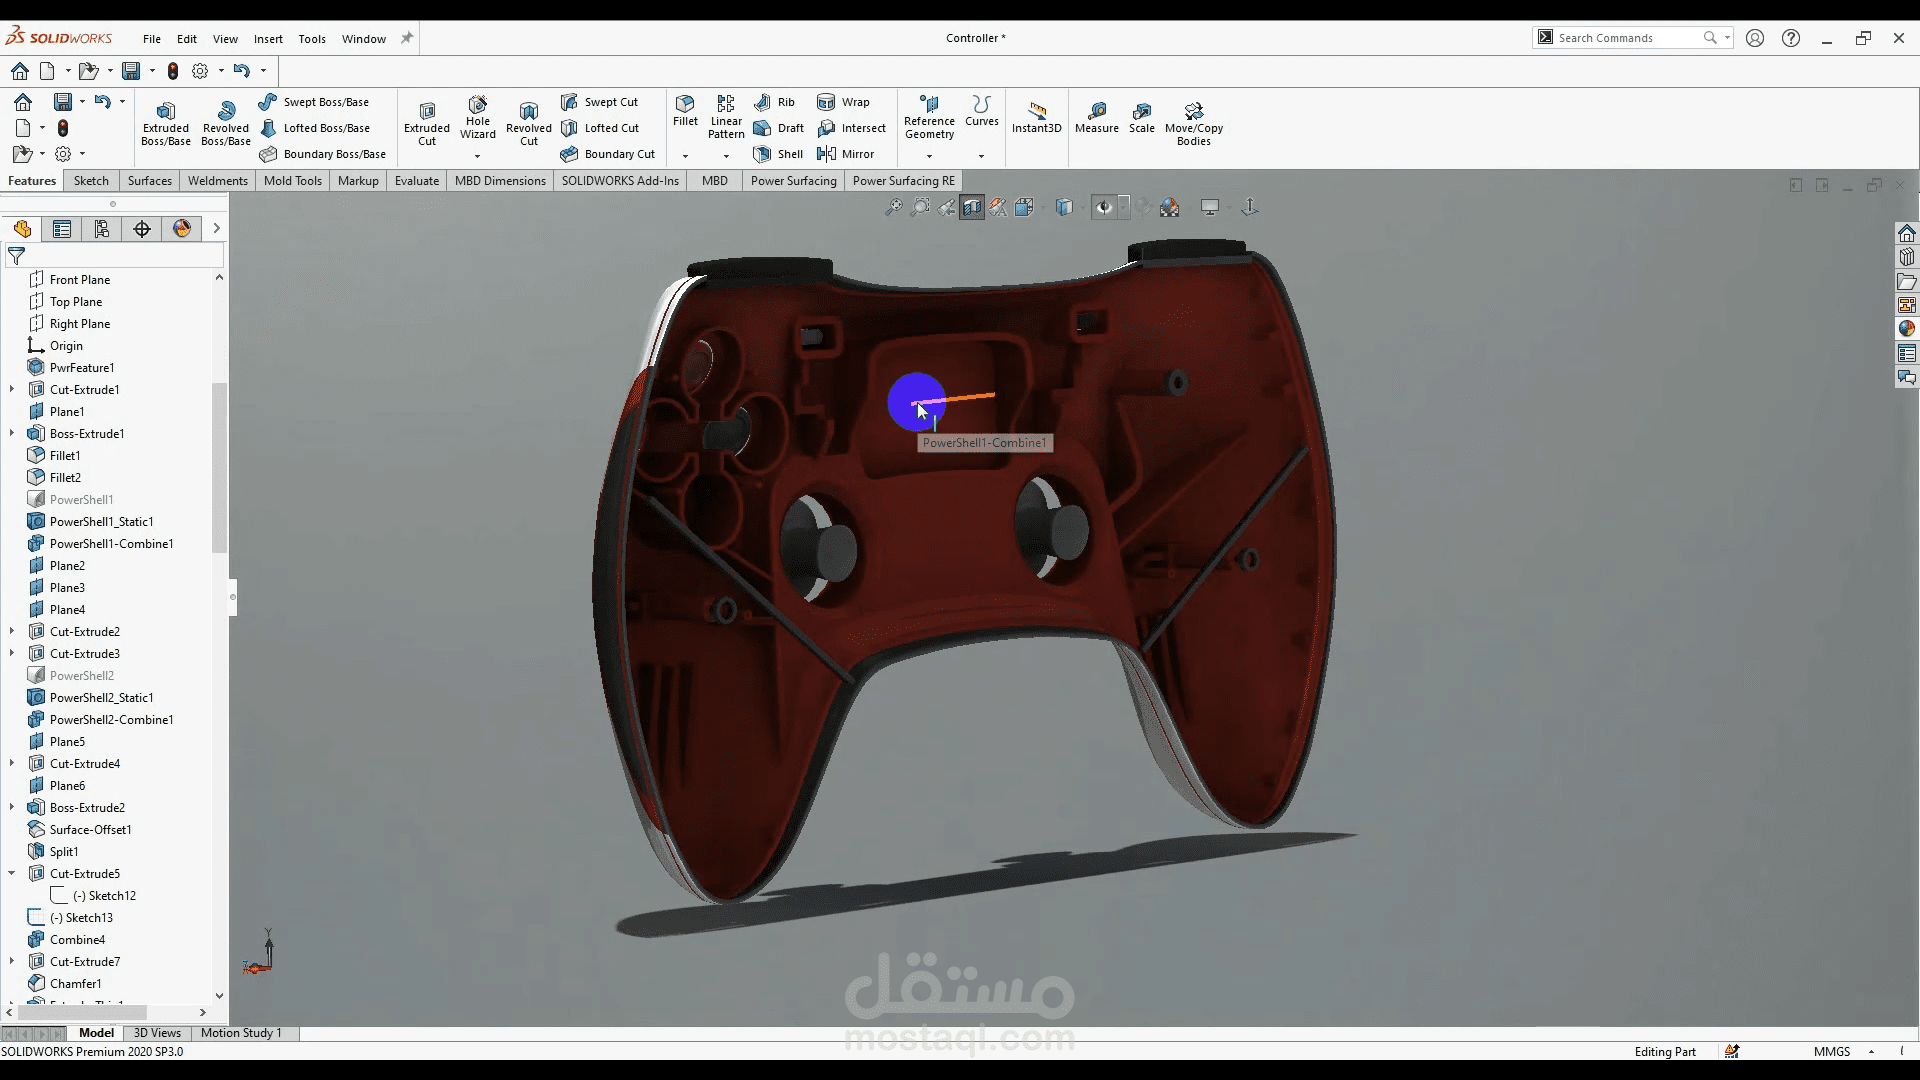Image resolution: width=1920 pixels, height=1080 pixels.
Task: Open the Insert menu
Action: point(268,39)
